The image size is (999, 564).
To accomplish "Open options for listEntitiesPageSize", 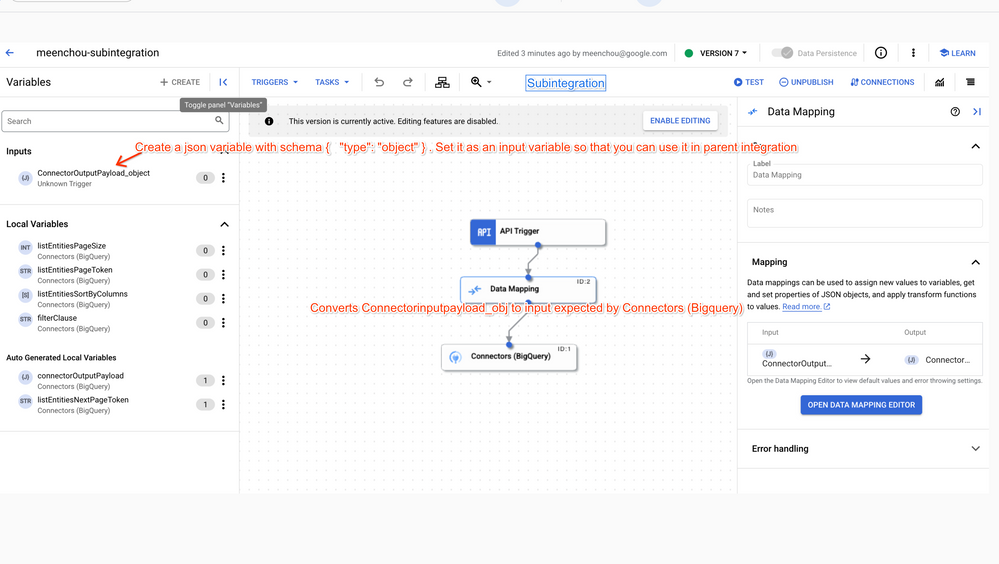I will coord(223,250).
